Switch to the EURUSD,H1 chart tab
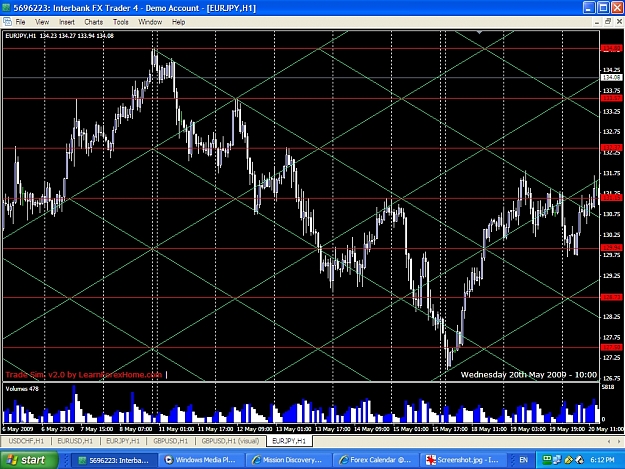 pos(75,441)
